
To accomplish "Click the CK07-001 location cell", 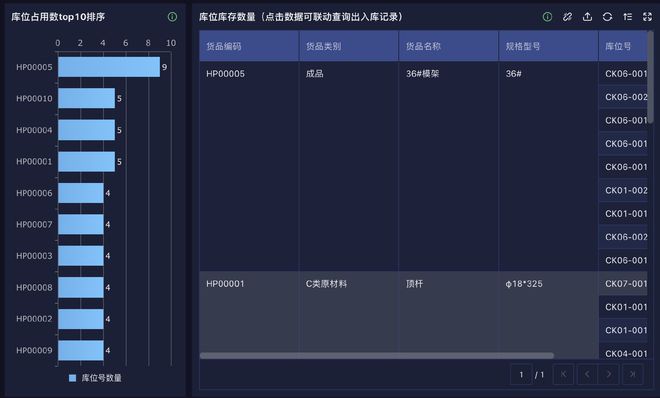I will coord(623,284).
